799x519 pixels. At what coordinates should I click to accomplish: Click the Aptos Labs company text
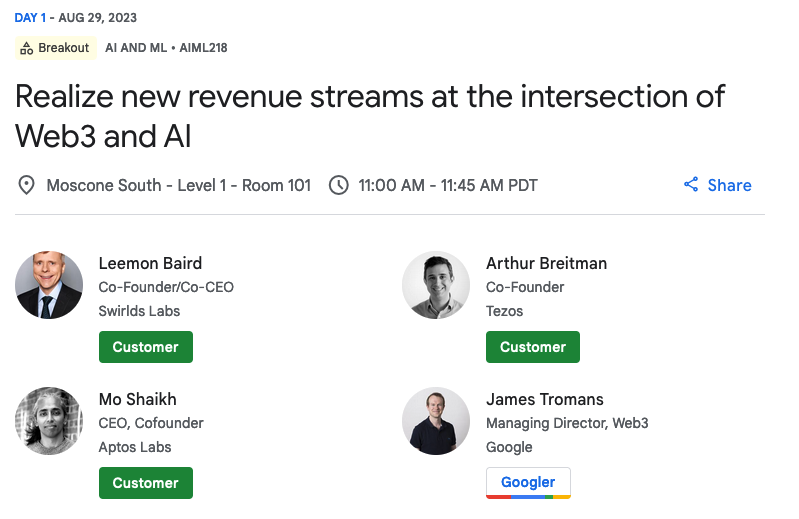135,447
